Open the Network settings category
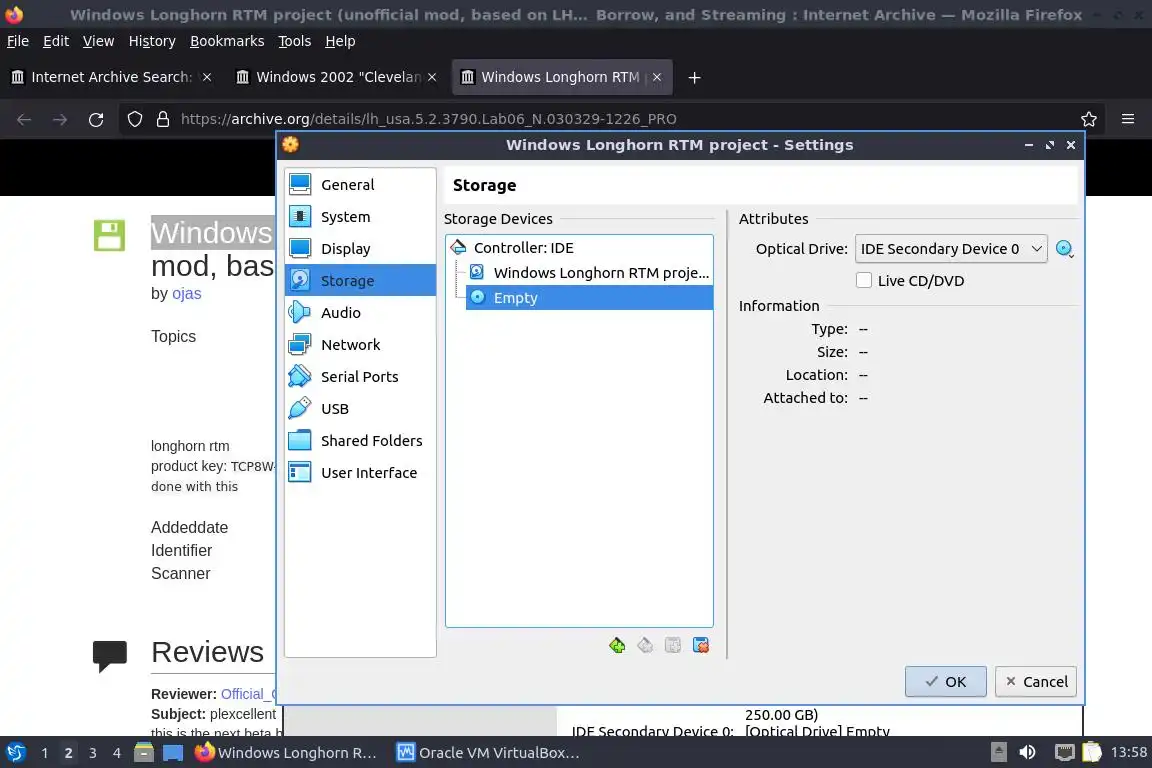The width and height of the screenshot is (1152, 768). pos(360,345)
